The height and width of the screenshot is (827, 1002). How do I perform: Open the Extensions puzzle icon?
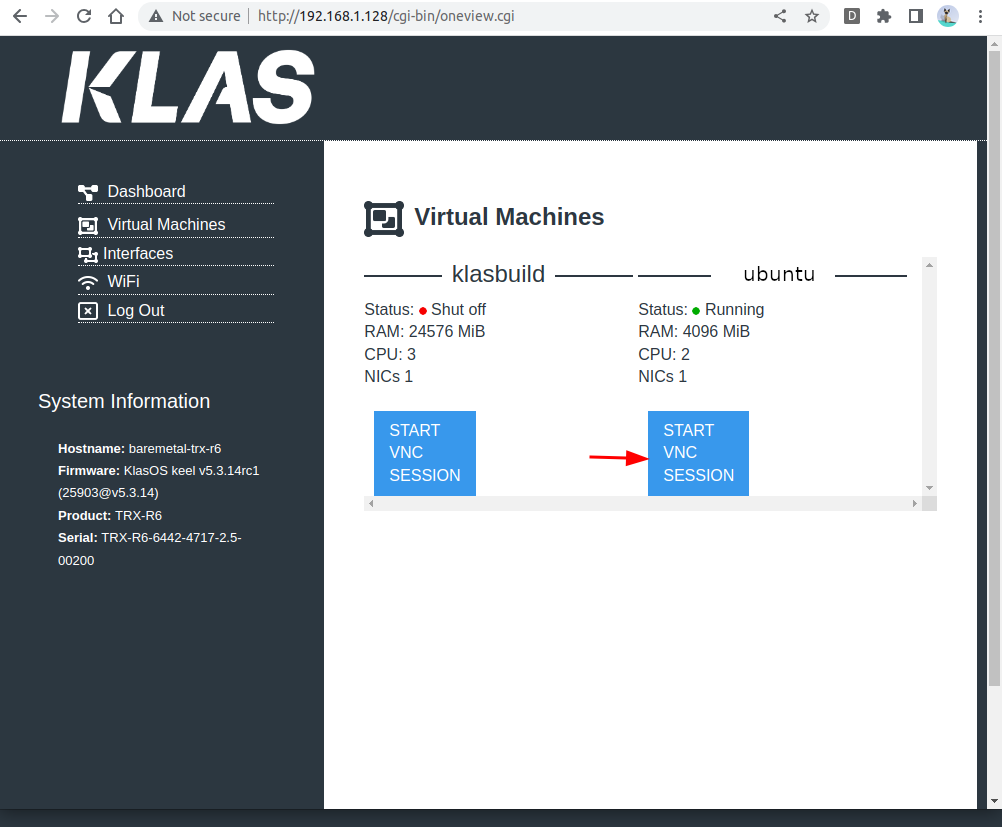tap(884, 16)
